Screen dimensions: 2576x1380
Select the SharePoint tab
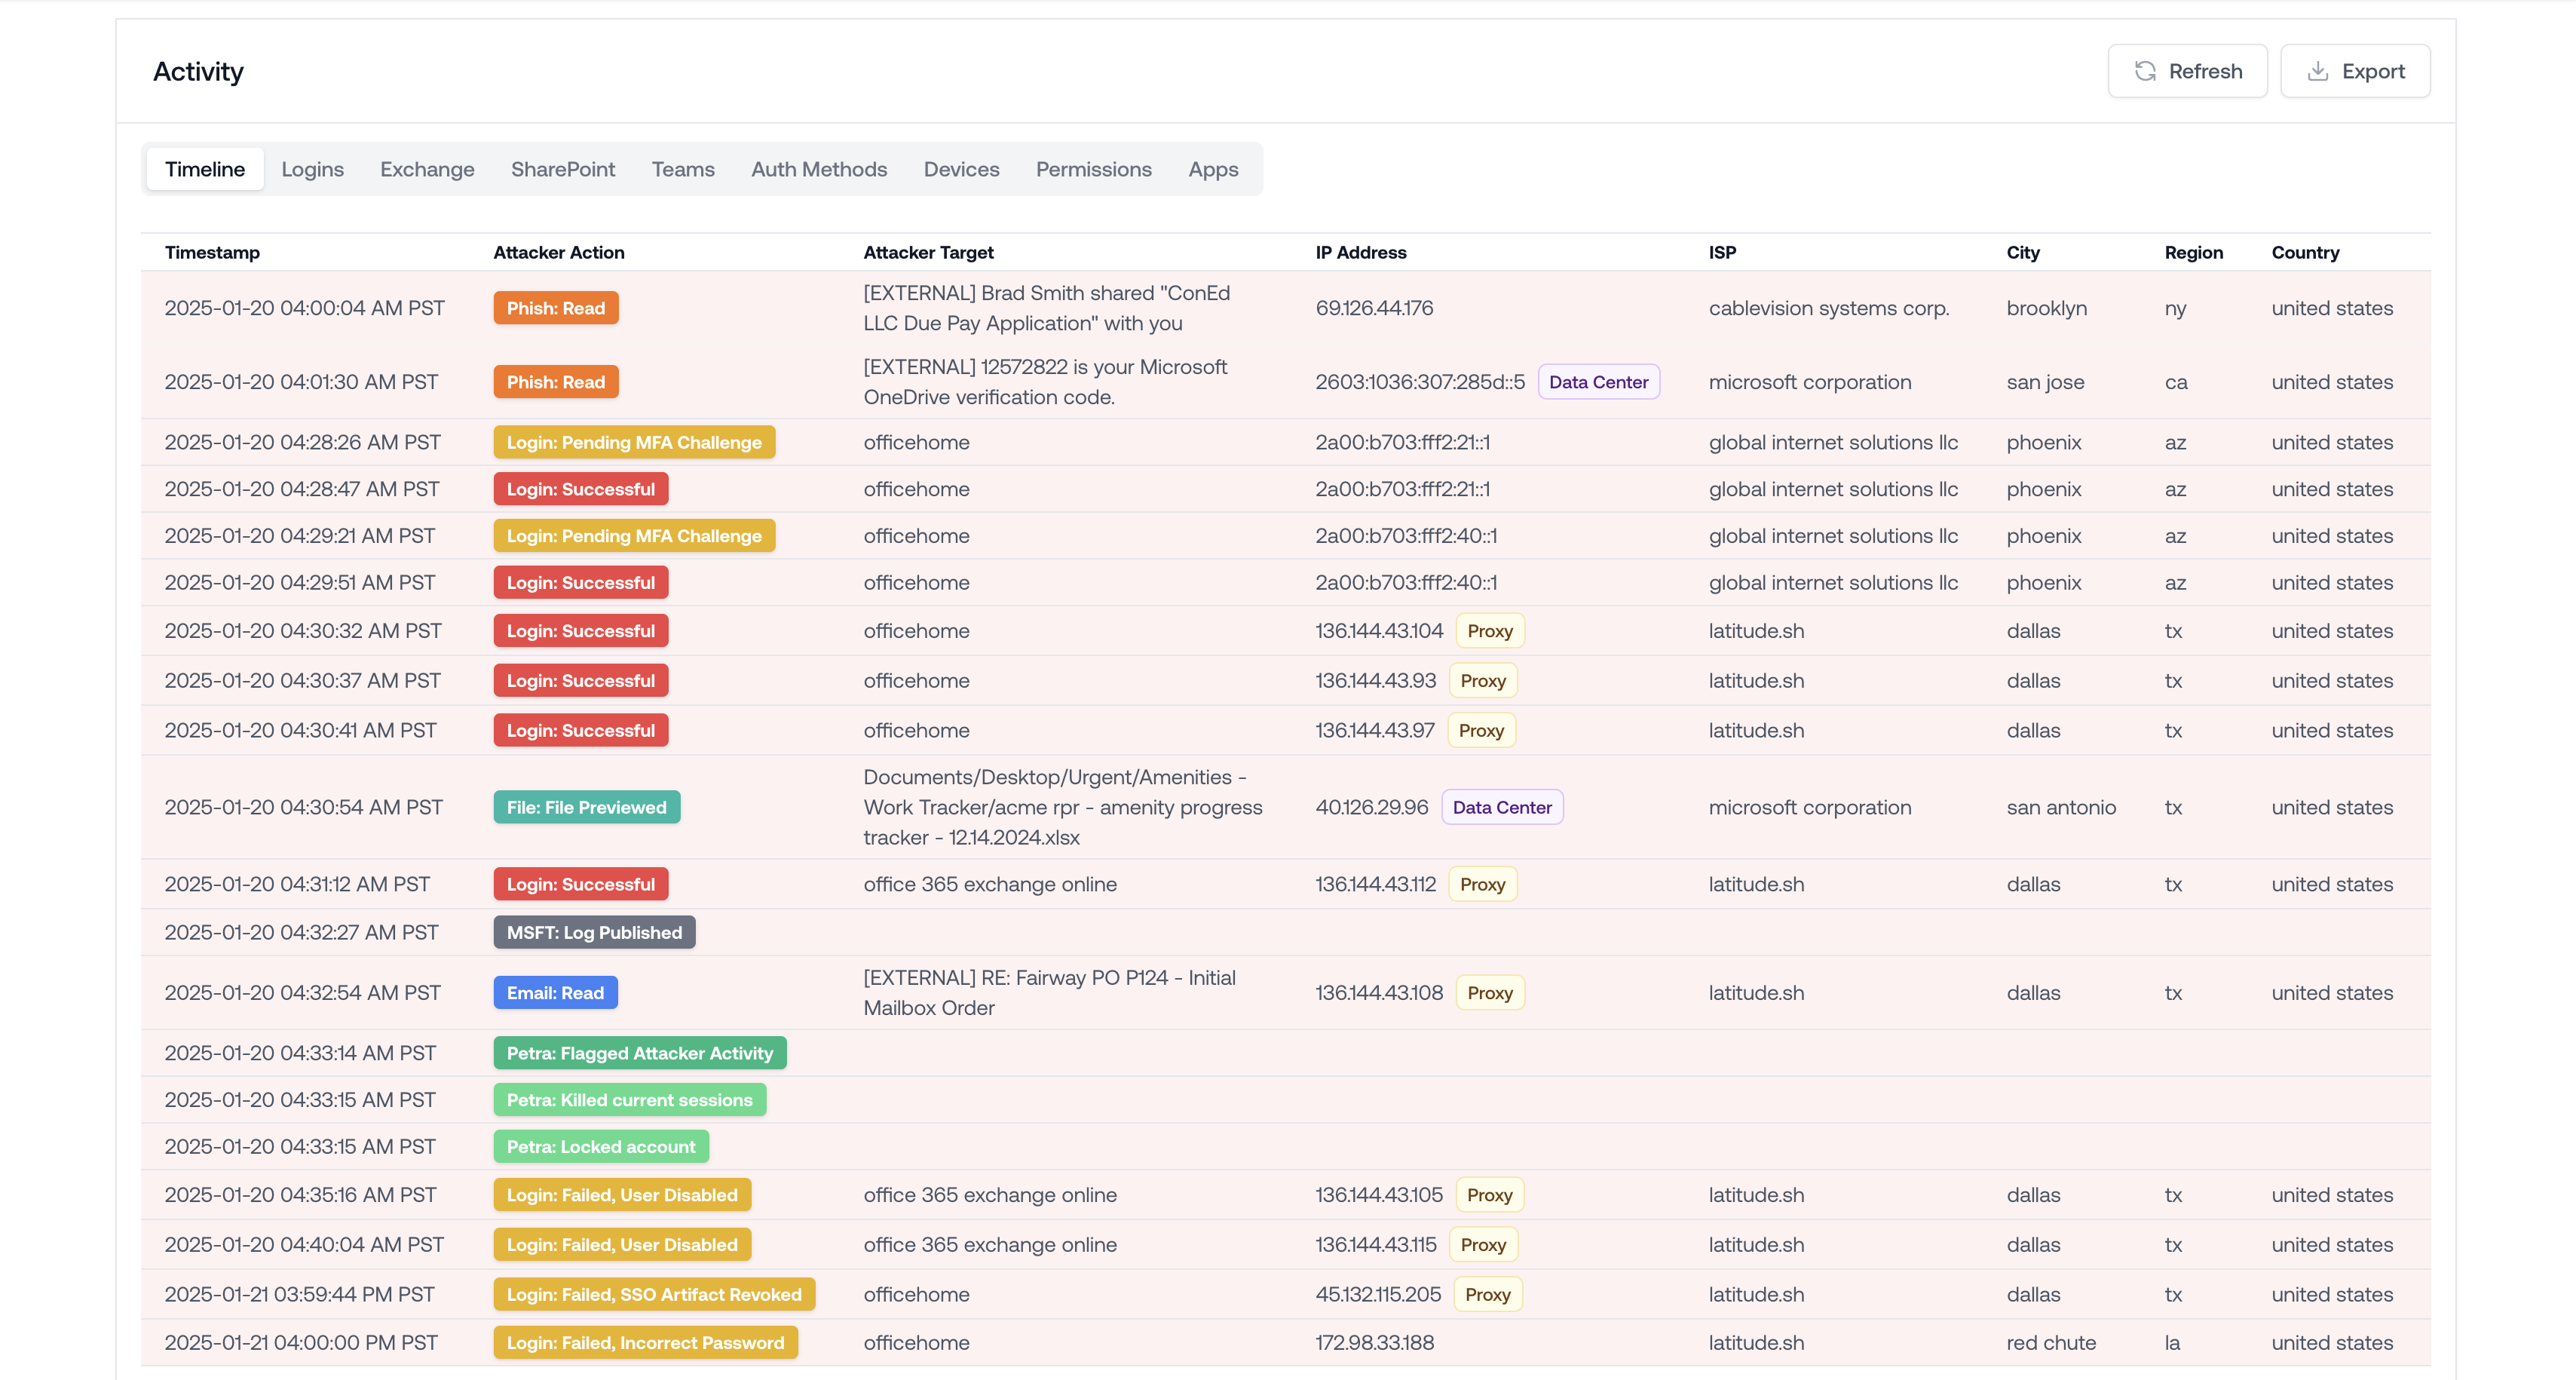563,169
